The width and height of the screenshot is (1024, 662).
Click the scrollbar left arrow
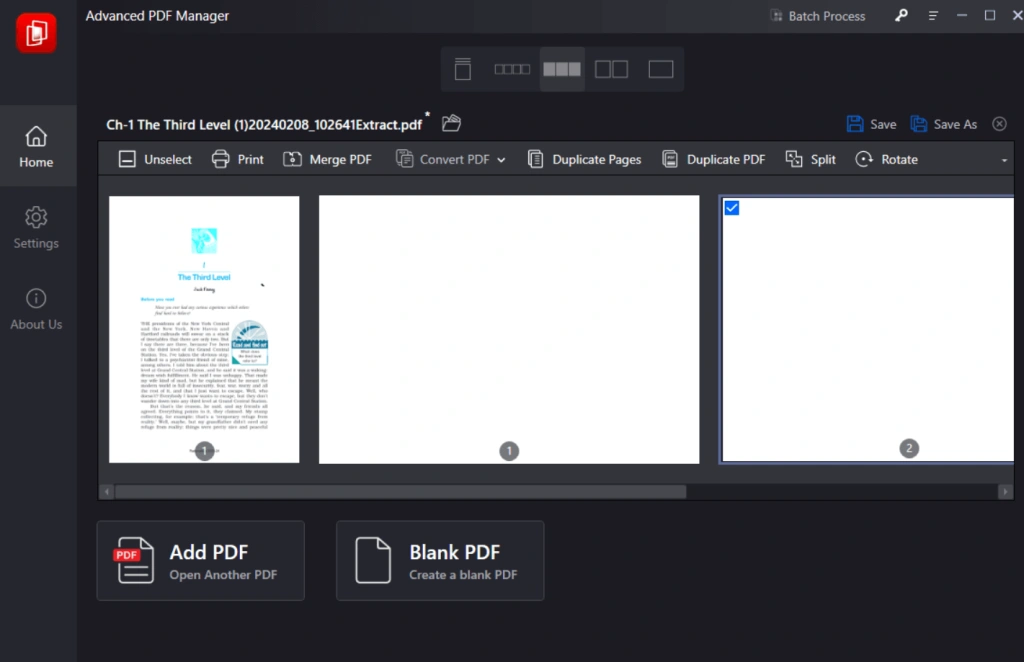coord(107,492)
